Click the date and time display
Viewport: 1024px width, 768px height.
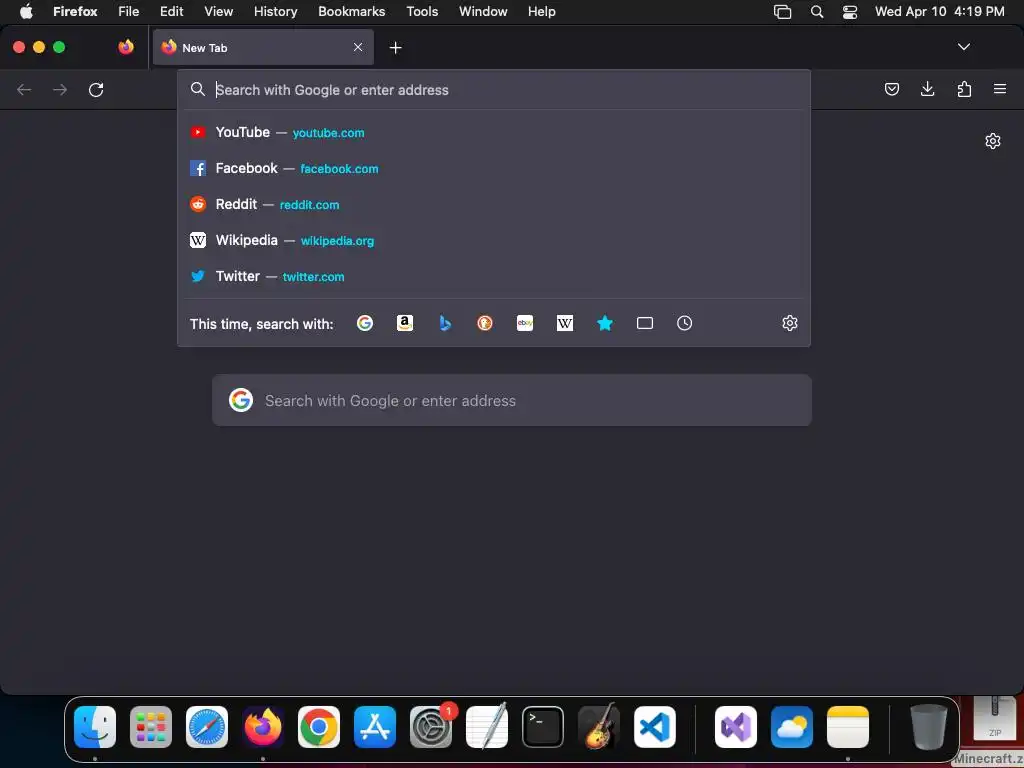tap(940, 11)
